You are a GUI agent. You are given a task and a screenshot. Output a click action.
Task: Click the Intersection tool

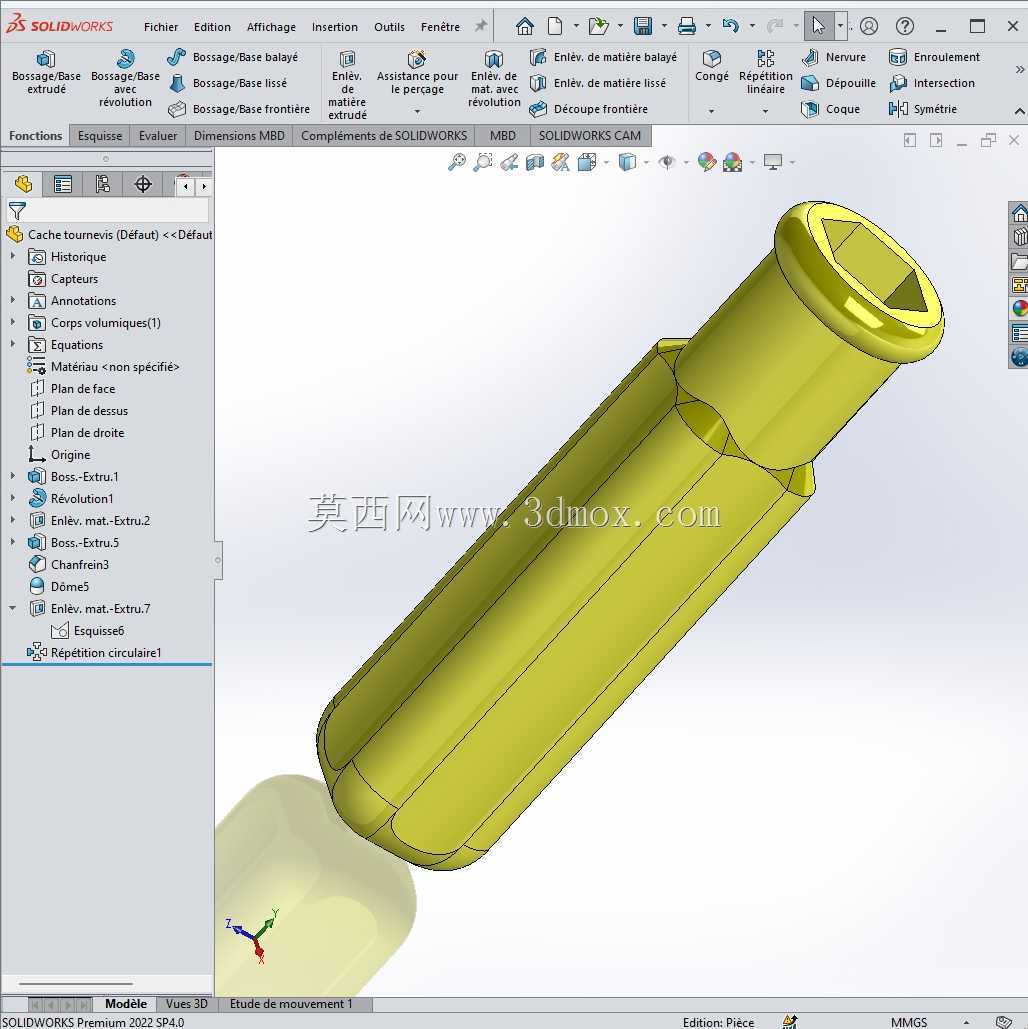pyautogui.click(x=932, y=83)
